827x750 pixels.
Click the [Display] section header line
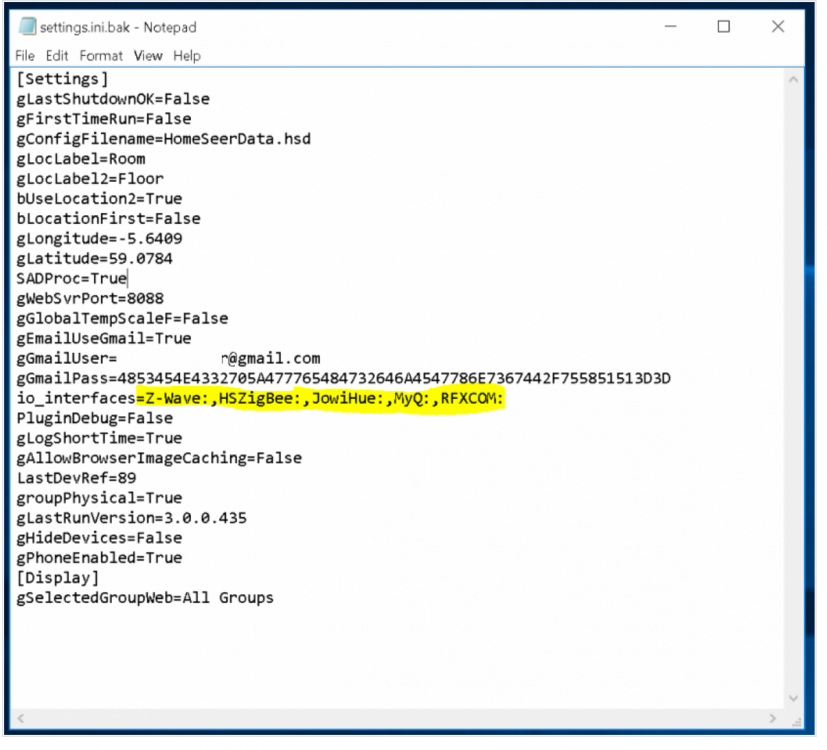tap(57, 578)
